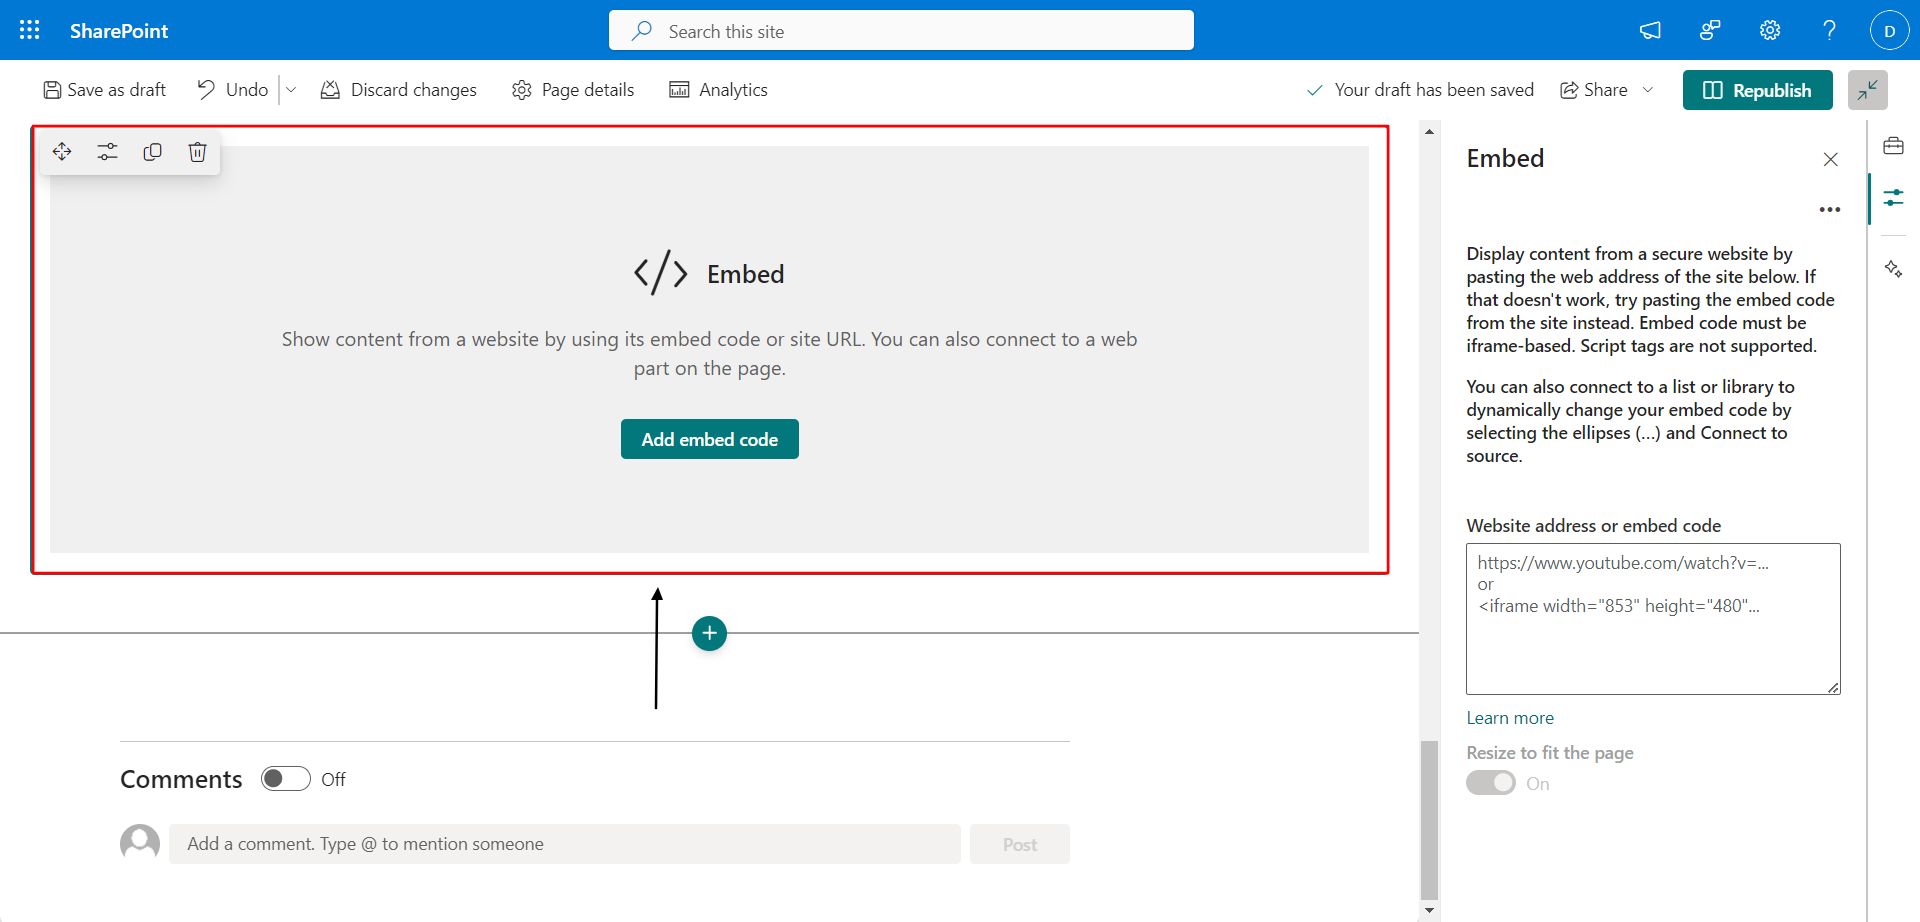Republish the page
Screen dimensions: 1920x922
(x=1757, y=90)
